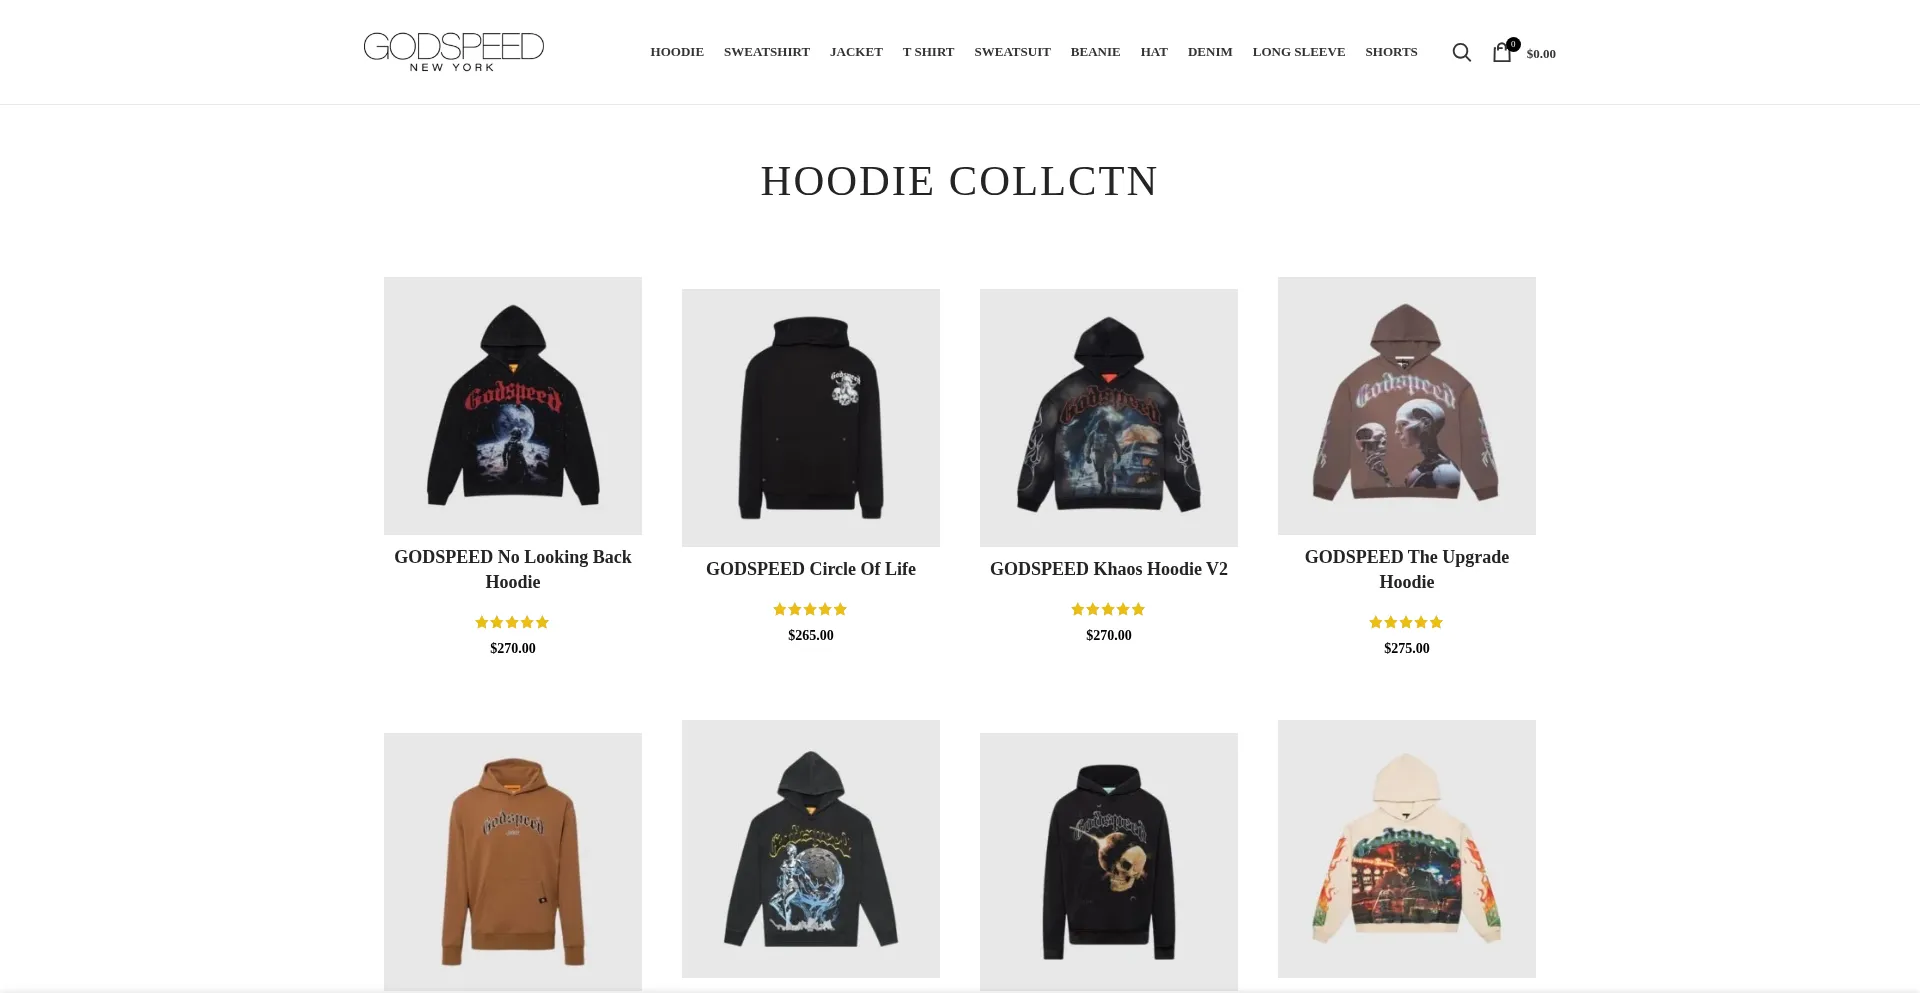Click the GODSPEED Circle Of Life title
Viewport: 1920px width, 993px height.
[x=811, y=569]
